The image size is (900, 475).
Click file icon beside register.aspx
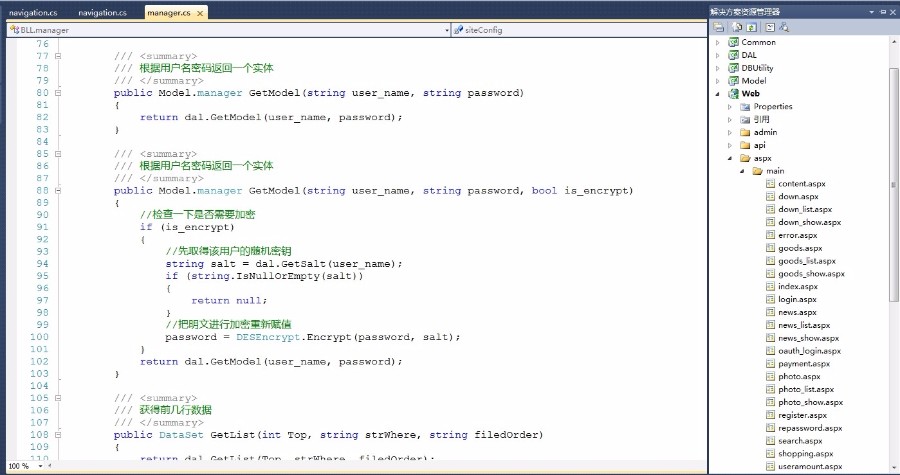(x=770, y=415)
